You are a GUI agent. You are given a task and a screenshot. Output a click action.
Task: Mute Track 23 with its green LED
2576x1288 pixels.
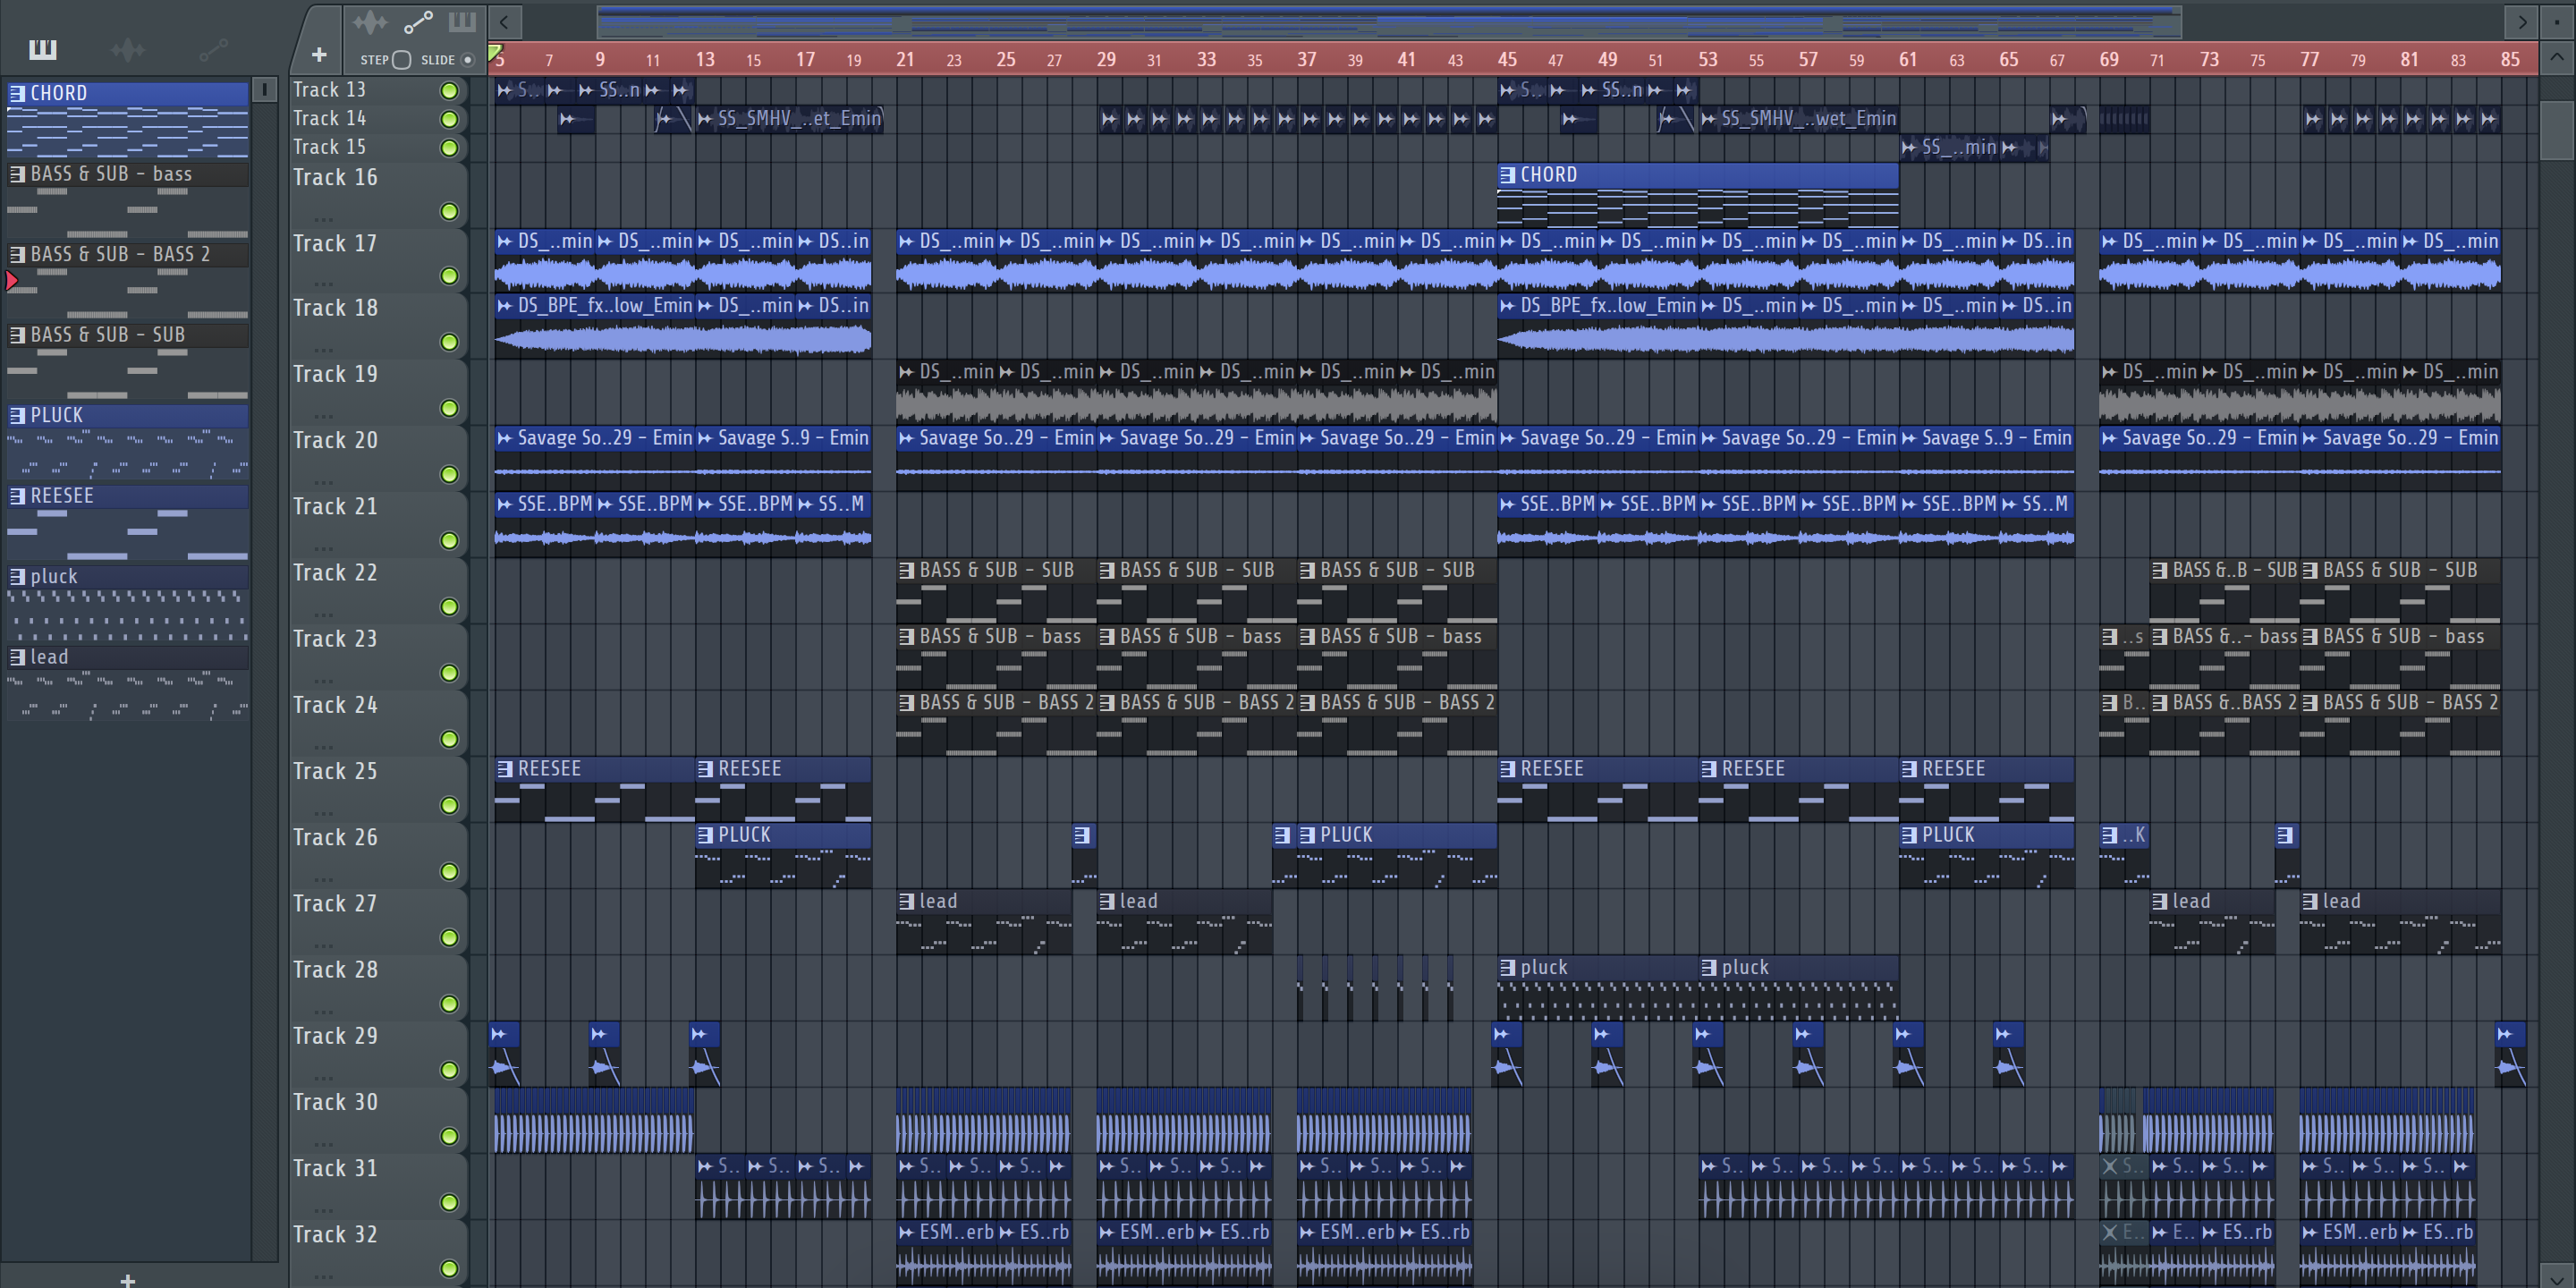point(449,673)
